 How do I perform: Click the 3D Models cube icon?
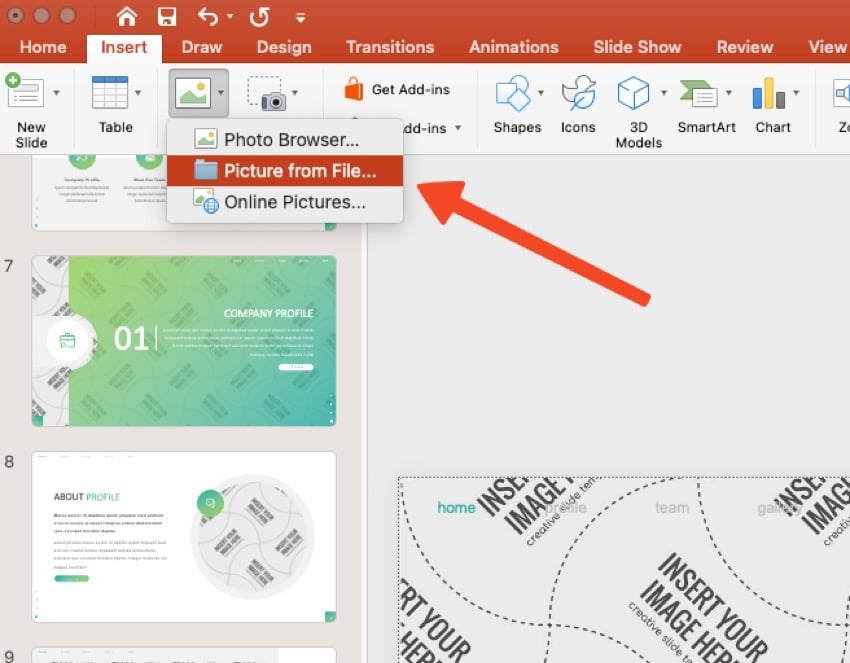(x=633, y=94)
